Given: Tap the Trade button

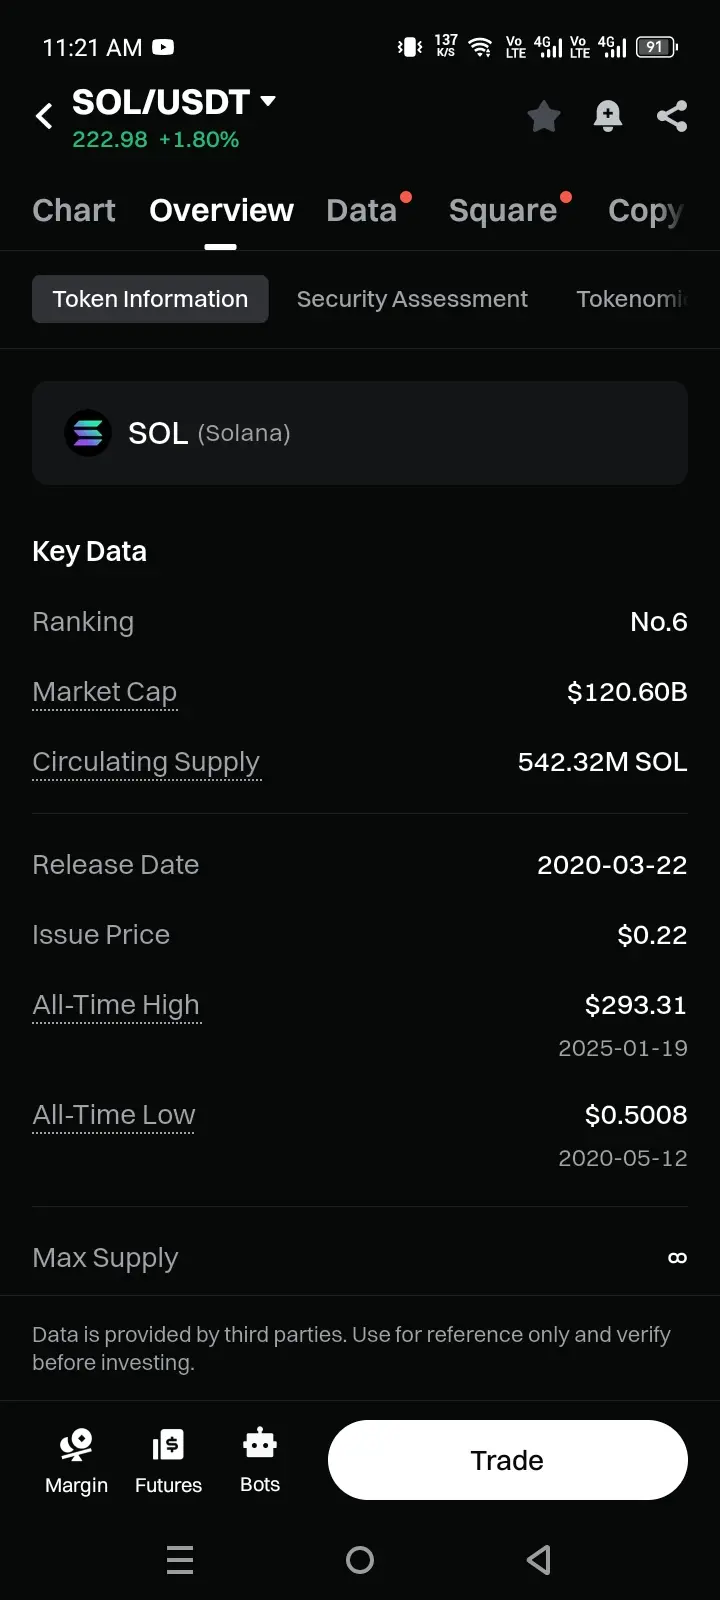Looking at the screenshot, I should click(508, 1460).
